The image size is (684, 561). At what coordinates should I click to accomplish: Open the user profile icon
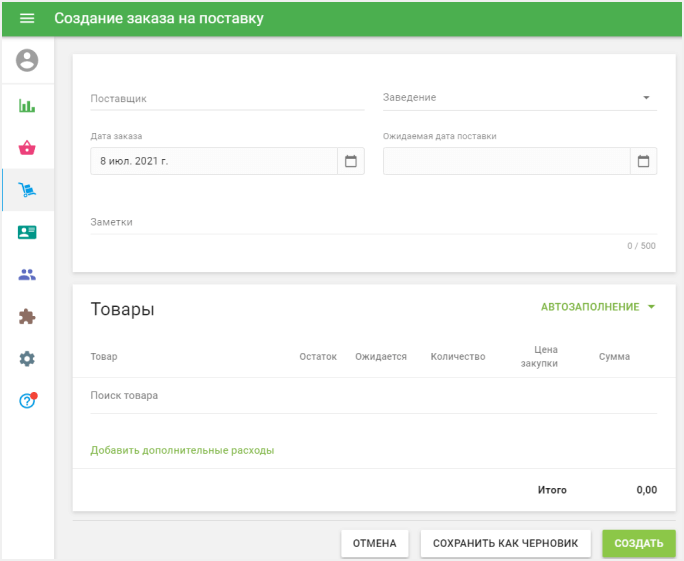pyautogui.click(x=27, y=61)
